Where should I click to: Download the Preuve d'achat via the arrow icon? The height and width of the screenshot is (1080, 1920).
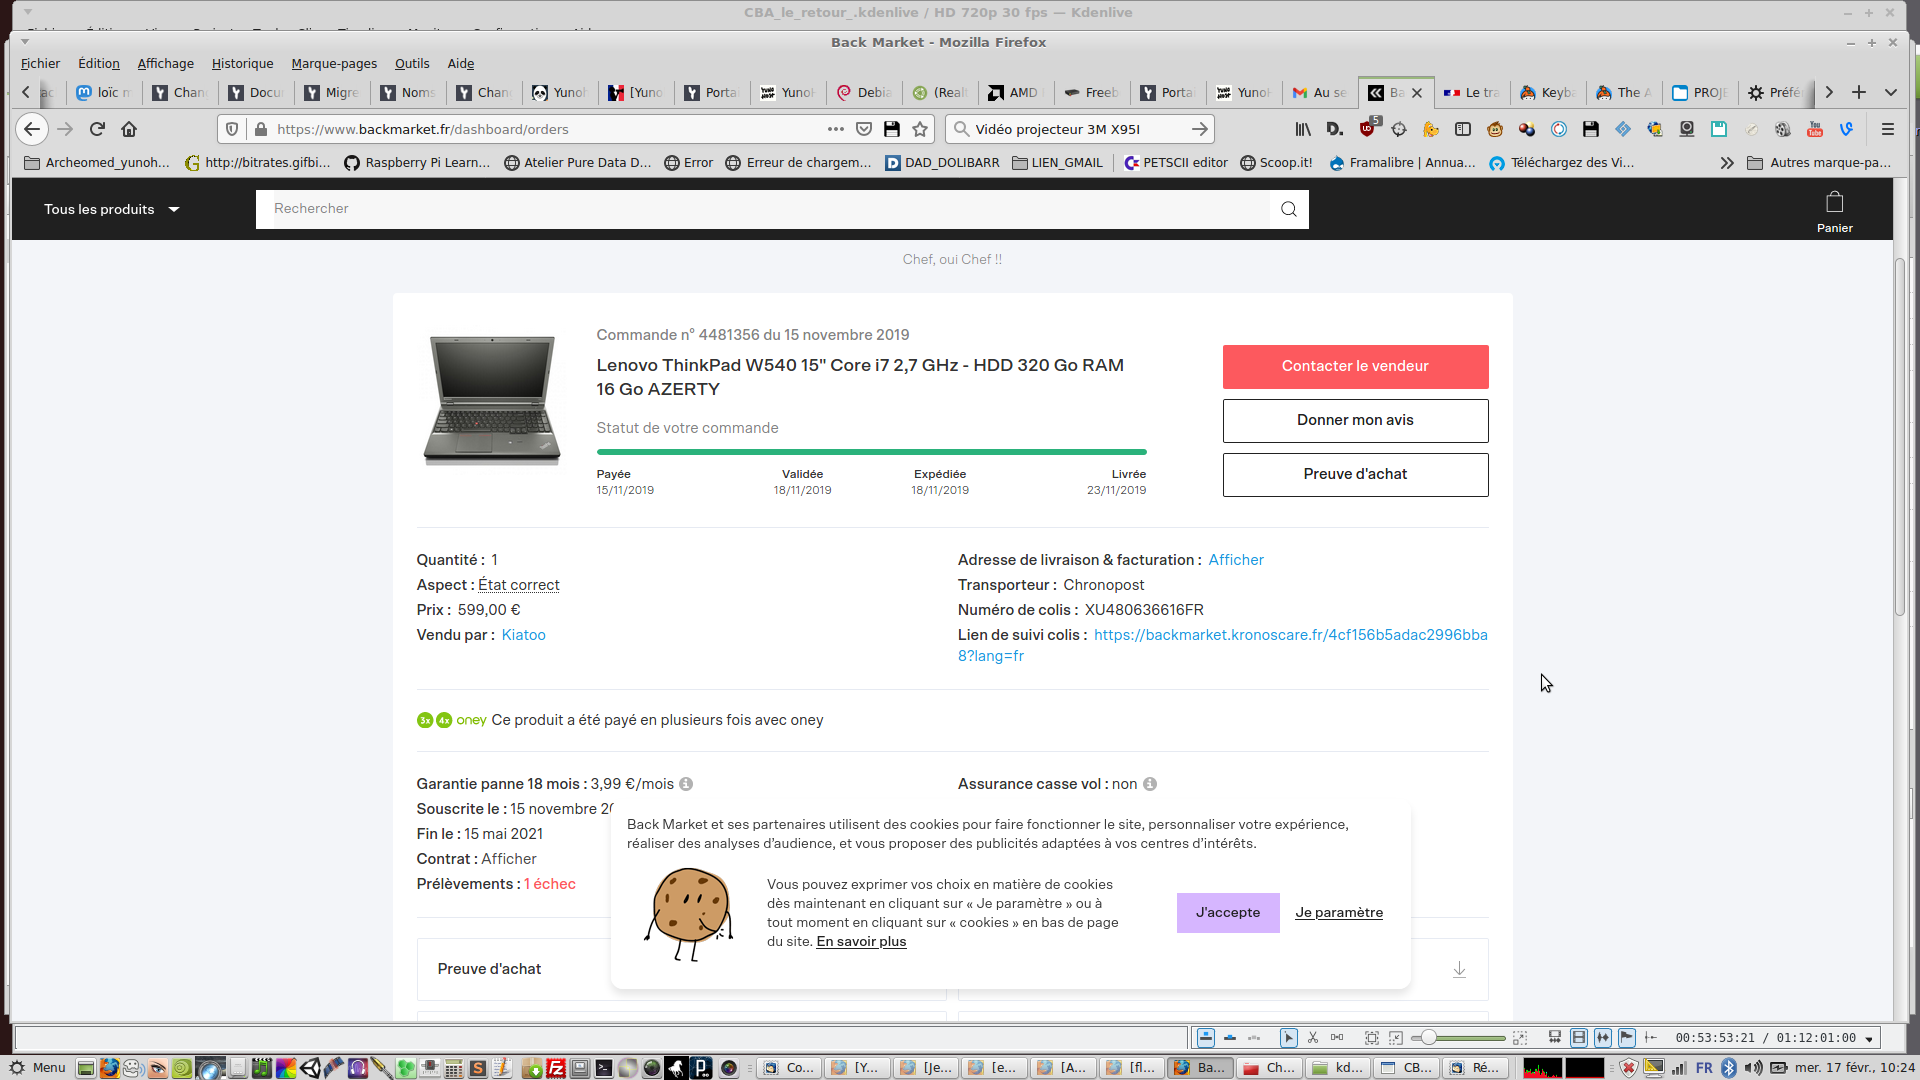click(1459, 969)
